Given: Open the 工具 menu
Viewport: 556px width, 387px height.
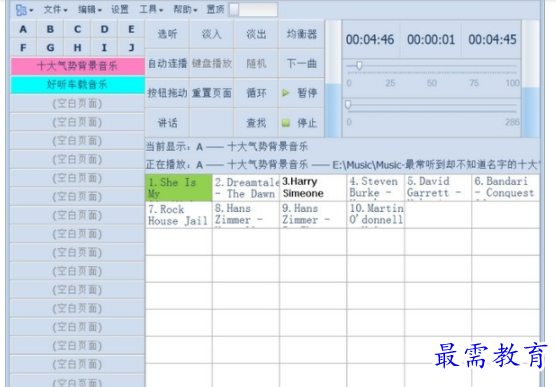Looking at the screenshot, I should [x=151, y=10].
